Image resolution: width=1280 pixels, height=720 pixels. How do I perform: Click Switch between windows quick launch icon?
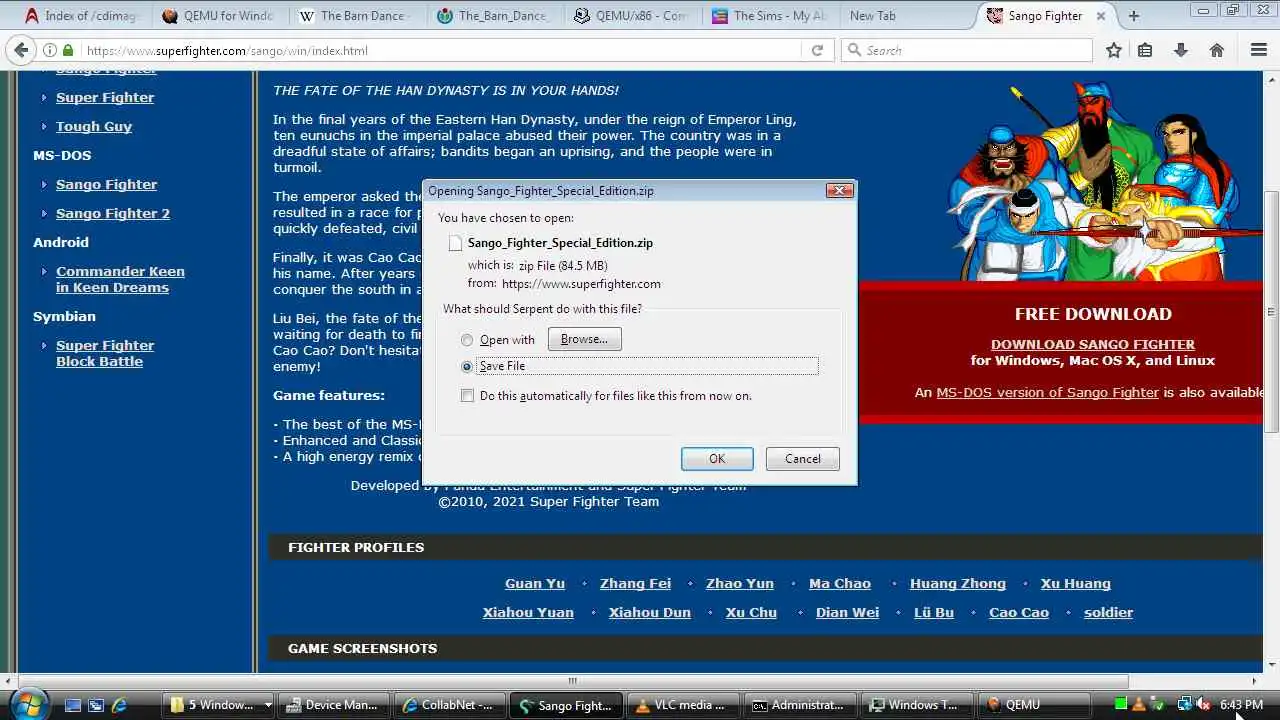tap(96, 705)
